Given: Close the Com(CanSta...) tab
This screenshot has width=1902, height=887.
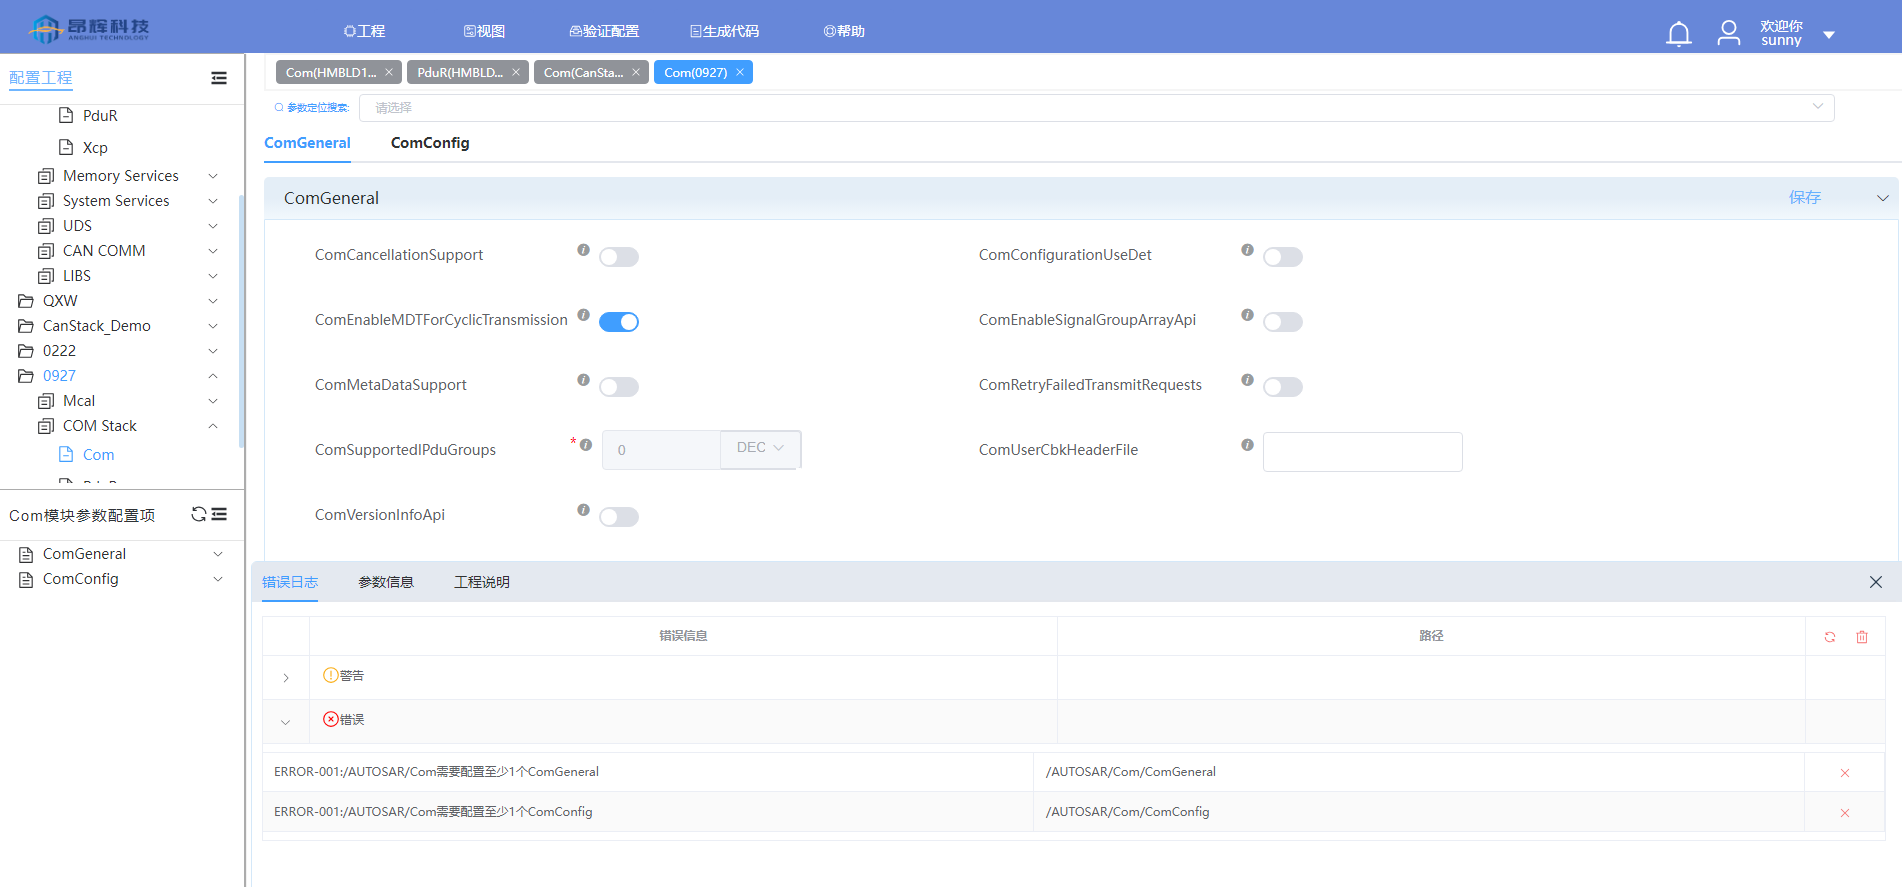Looking at the screenshot, I should click(x=636, y=72).
